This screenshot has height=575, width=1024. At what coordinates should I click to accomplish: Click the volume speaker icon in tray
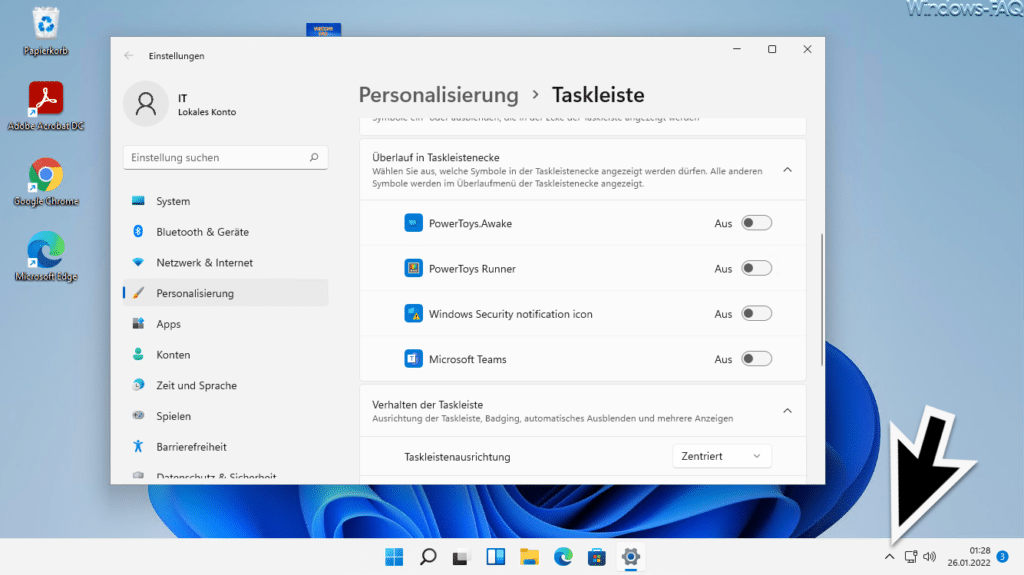pyautogui.click(x=929, y=557)
